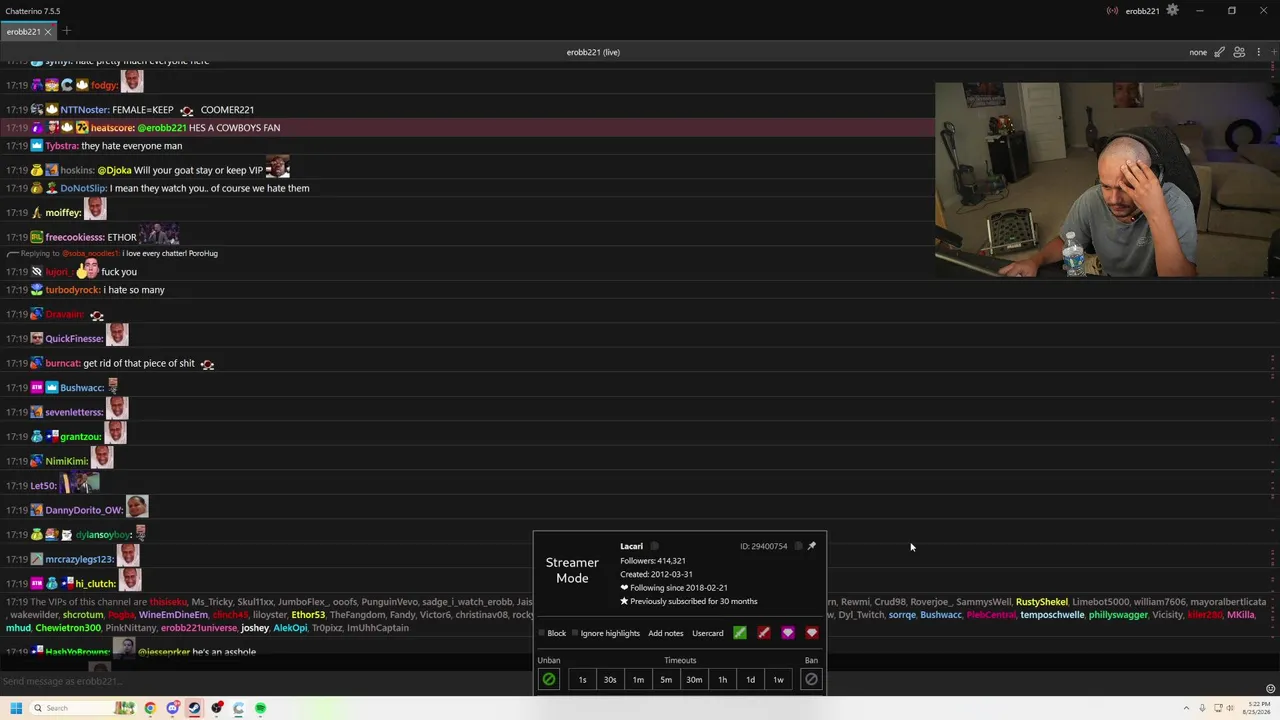The image size is (1280, 720).
Task: Open Discord from taskbar
Action: [x=172, y=708]
